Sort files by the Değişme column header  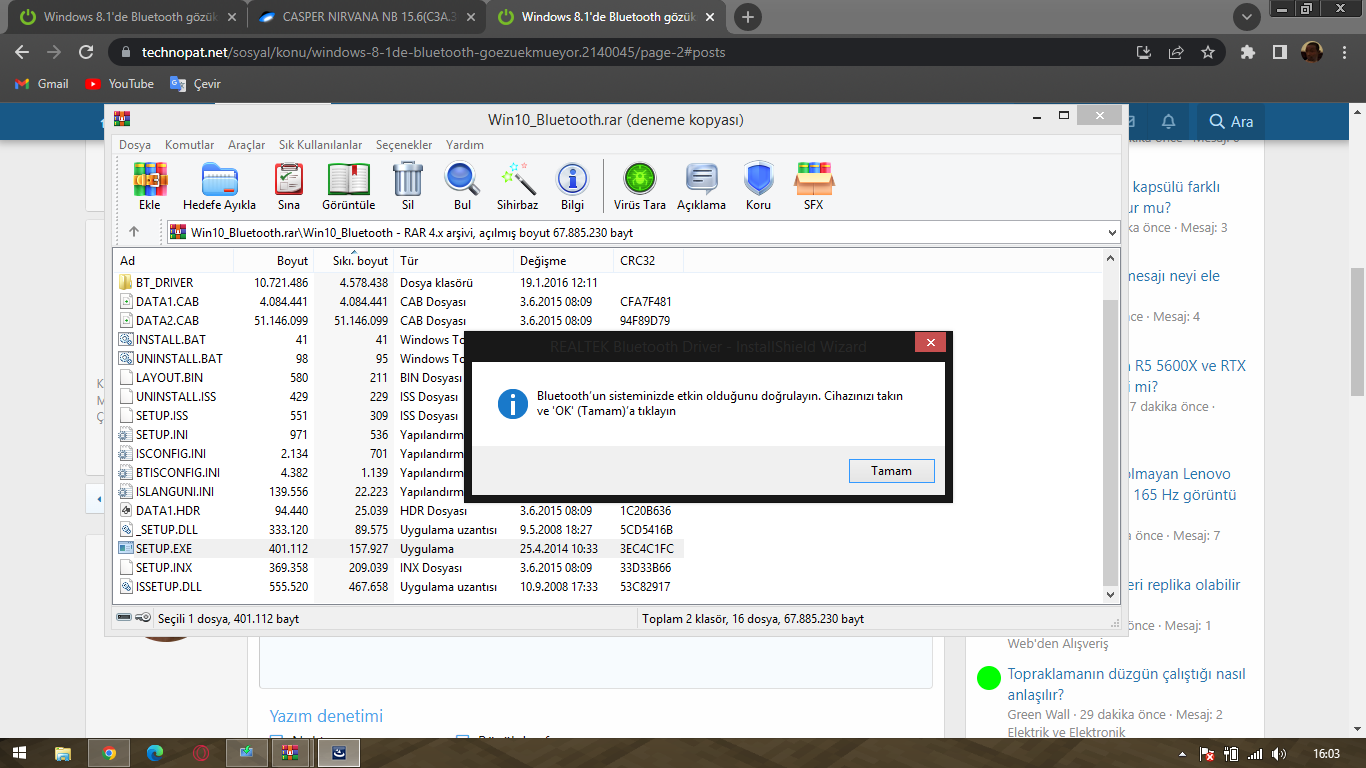(563, 261)
